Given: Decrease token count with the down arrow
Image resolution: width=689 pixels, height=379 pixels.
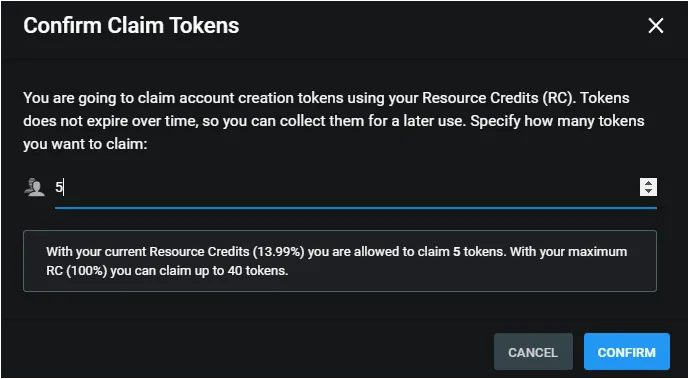Looking at the screenshot, I should pyautogui.click(x=648, y=191).
